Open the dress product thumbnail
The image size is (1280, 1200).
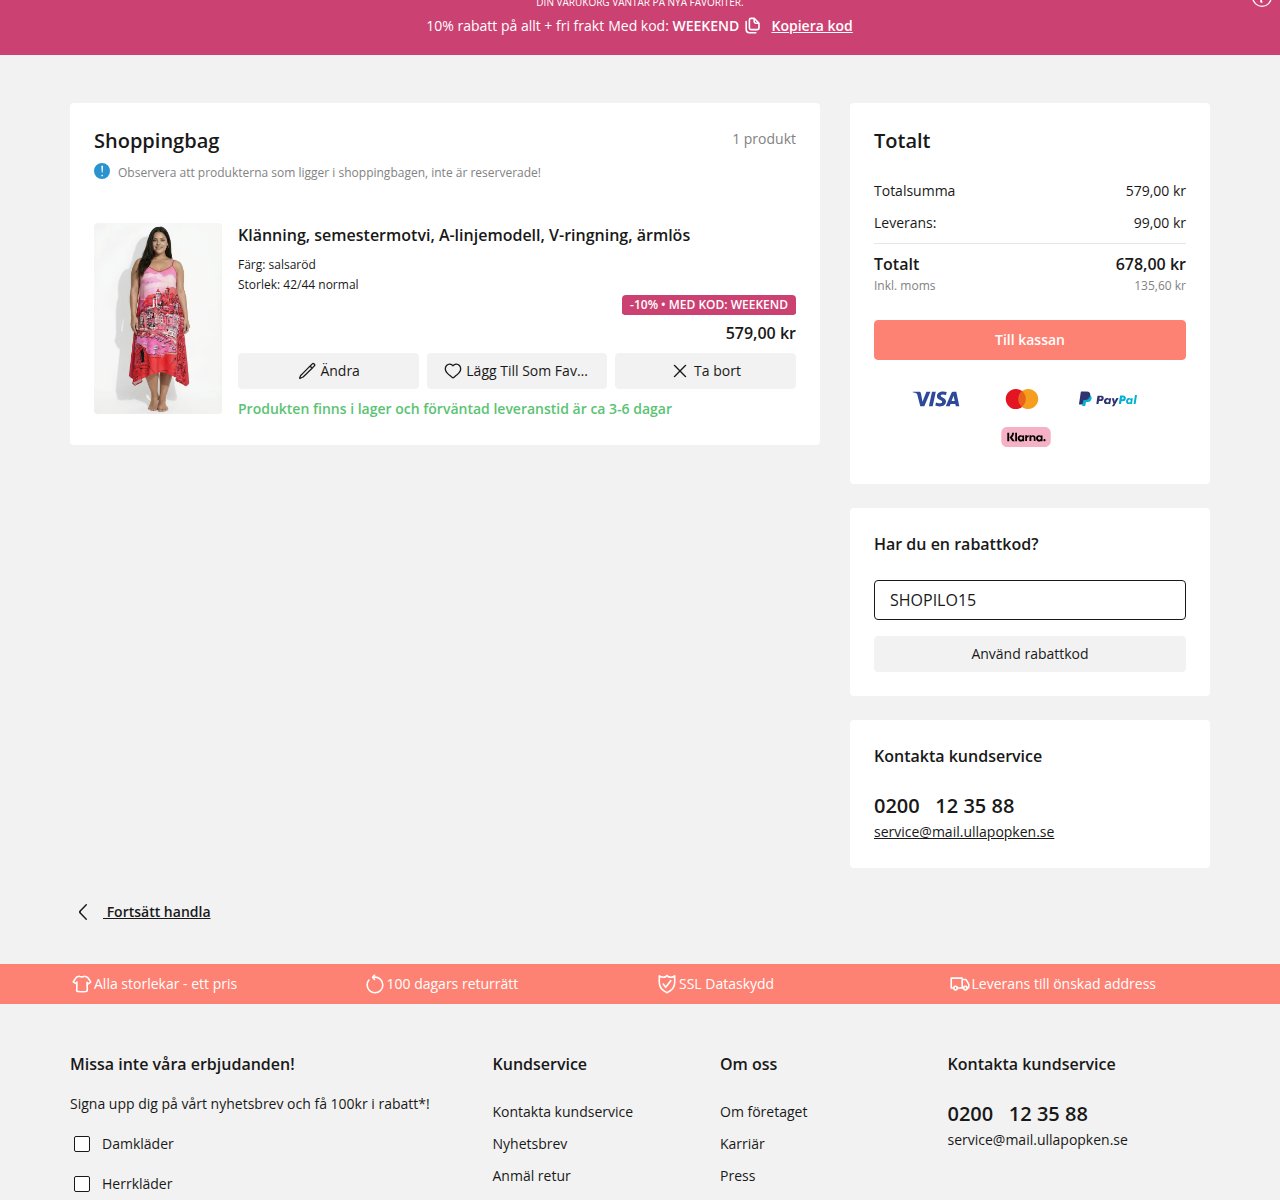click(x=158, y=318)
